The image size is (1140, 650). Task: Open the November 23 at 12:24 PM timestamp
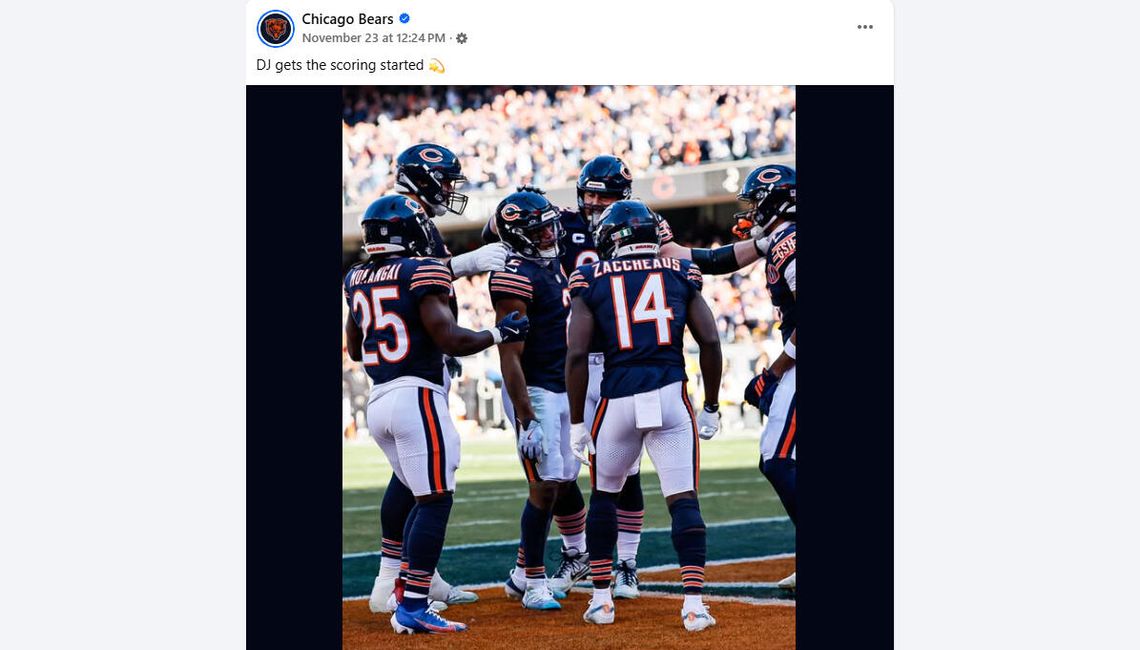374,38
